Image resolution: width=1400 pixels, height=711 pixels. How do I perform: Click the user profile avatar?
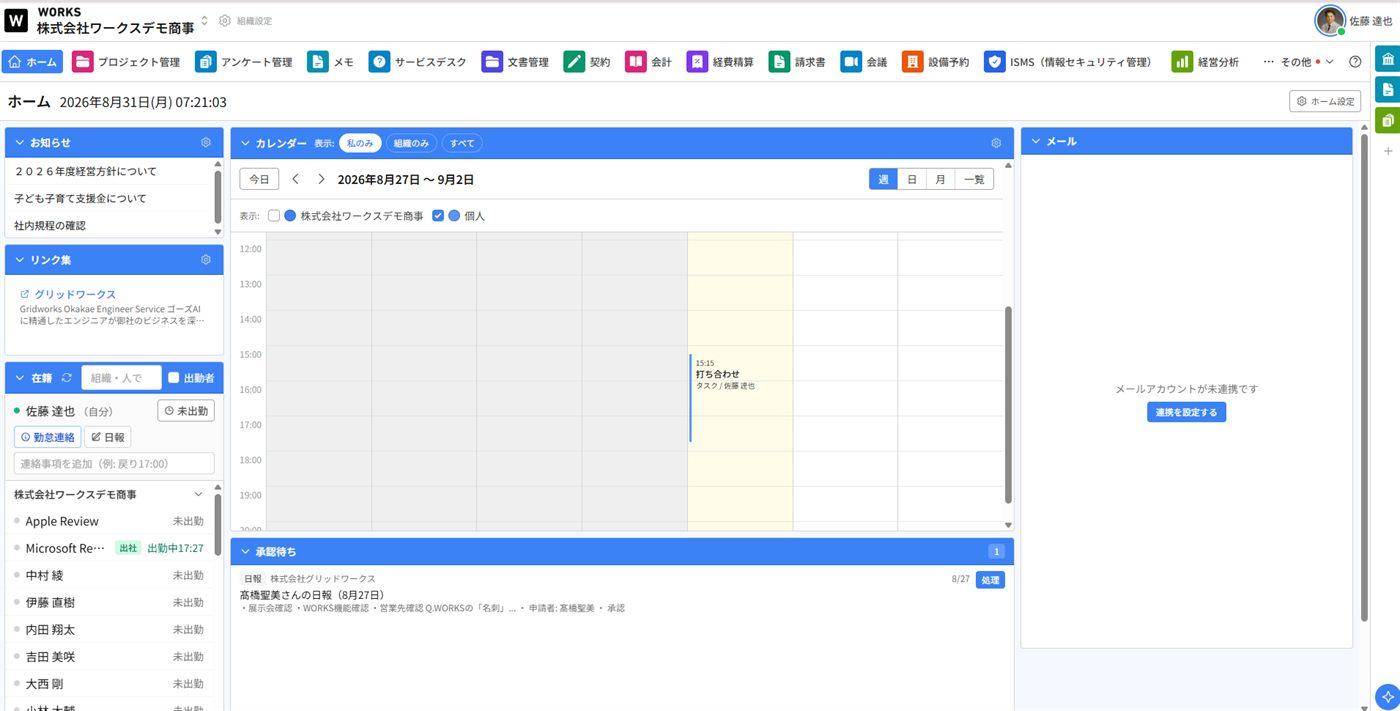coord(1330,20)
